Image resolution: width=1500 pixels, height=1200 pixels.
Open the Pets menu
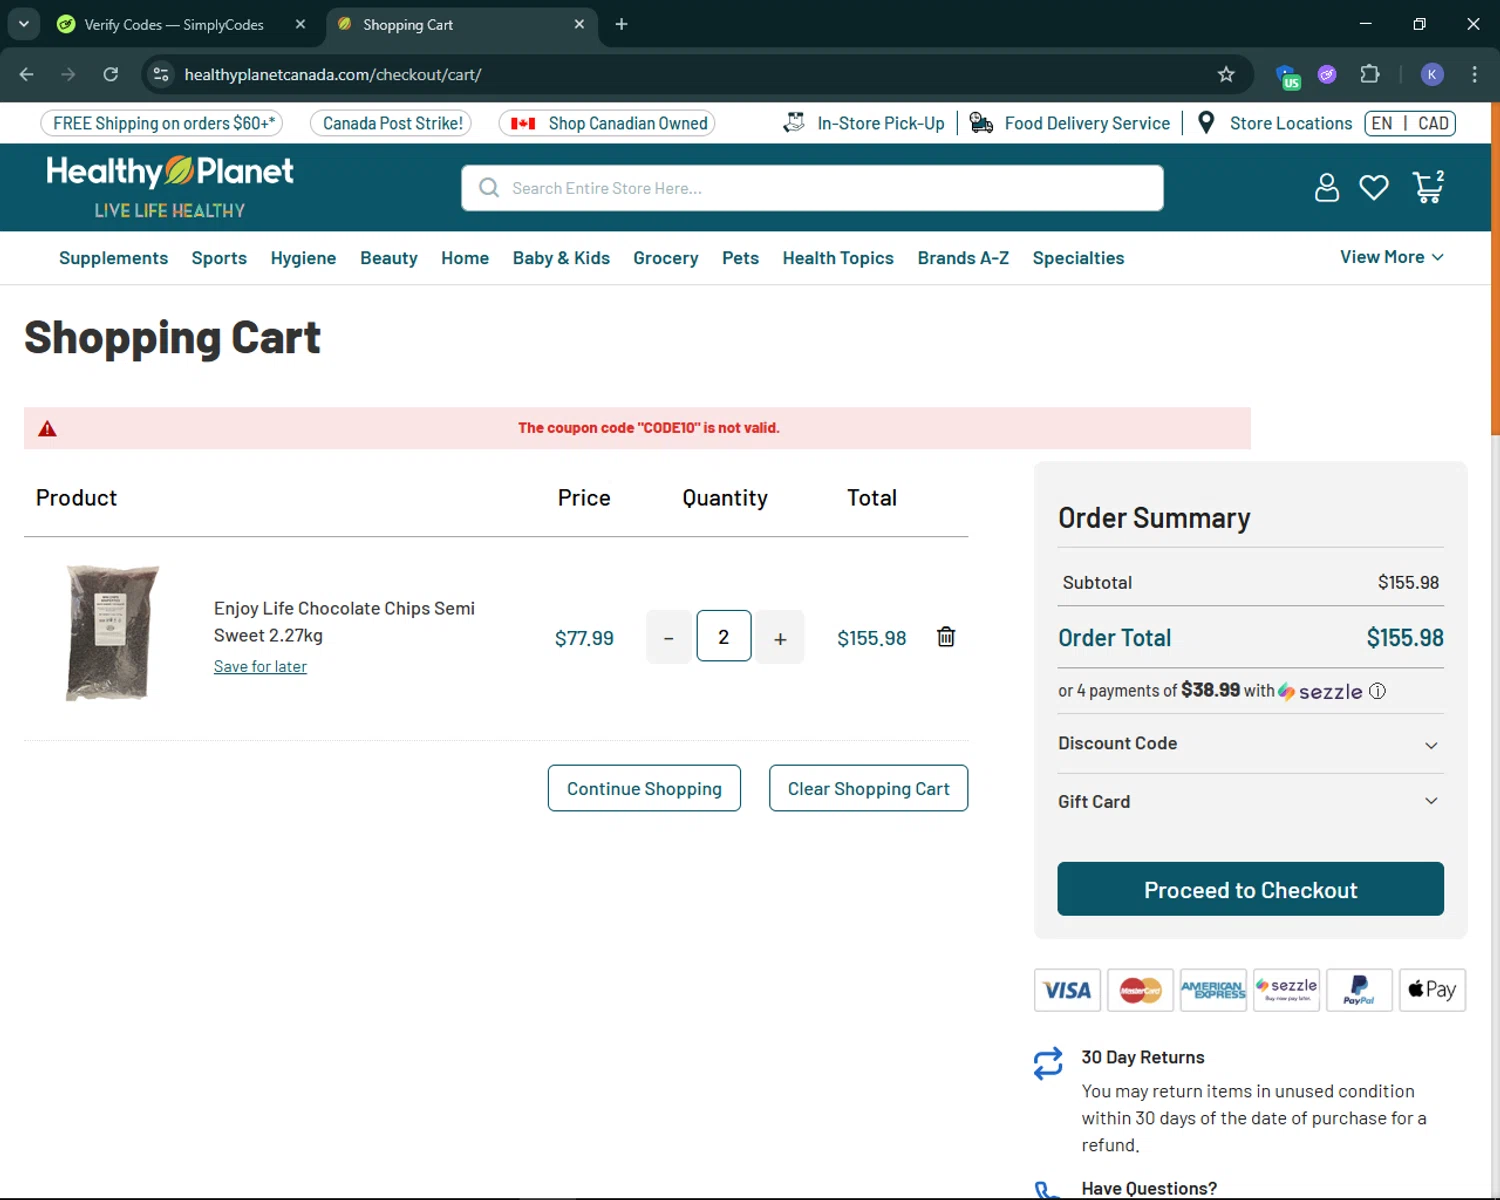point(740,258)
